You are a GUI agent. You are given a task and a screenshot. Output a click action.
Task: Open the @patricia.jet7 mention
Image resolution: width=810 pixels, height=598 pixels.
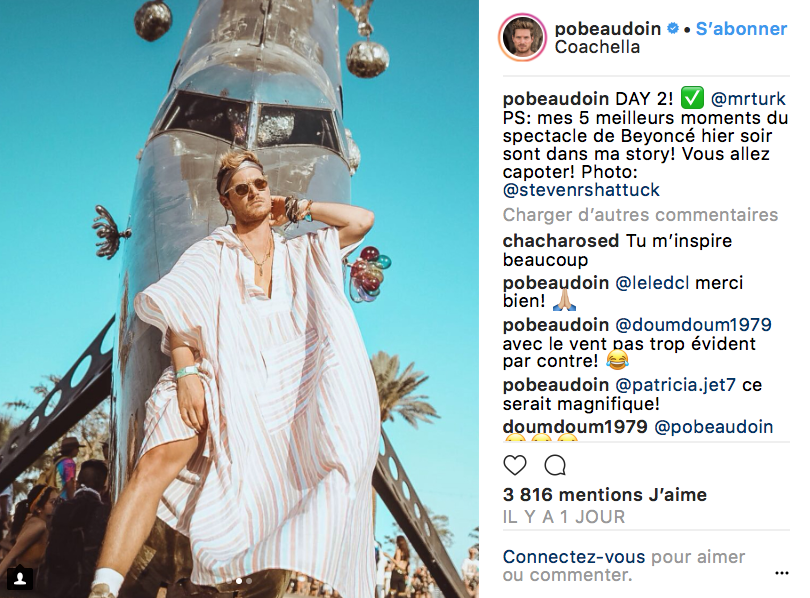point(676,385)
